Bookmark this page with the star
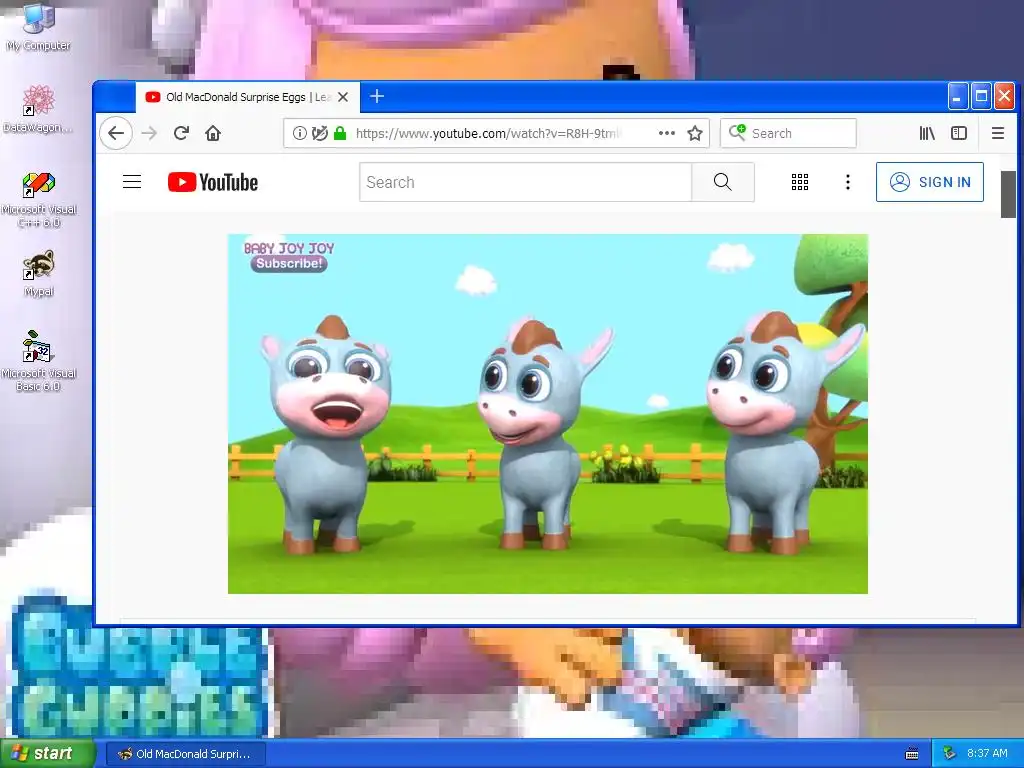The height and width of the screenshot is (768, 1024). pos(695,133)
